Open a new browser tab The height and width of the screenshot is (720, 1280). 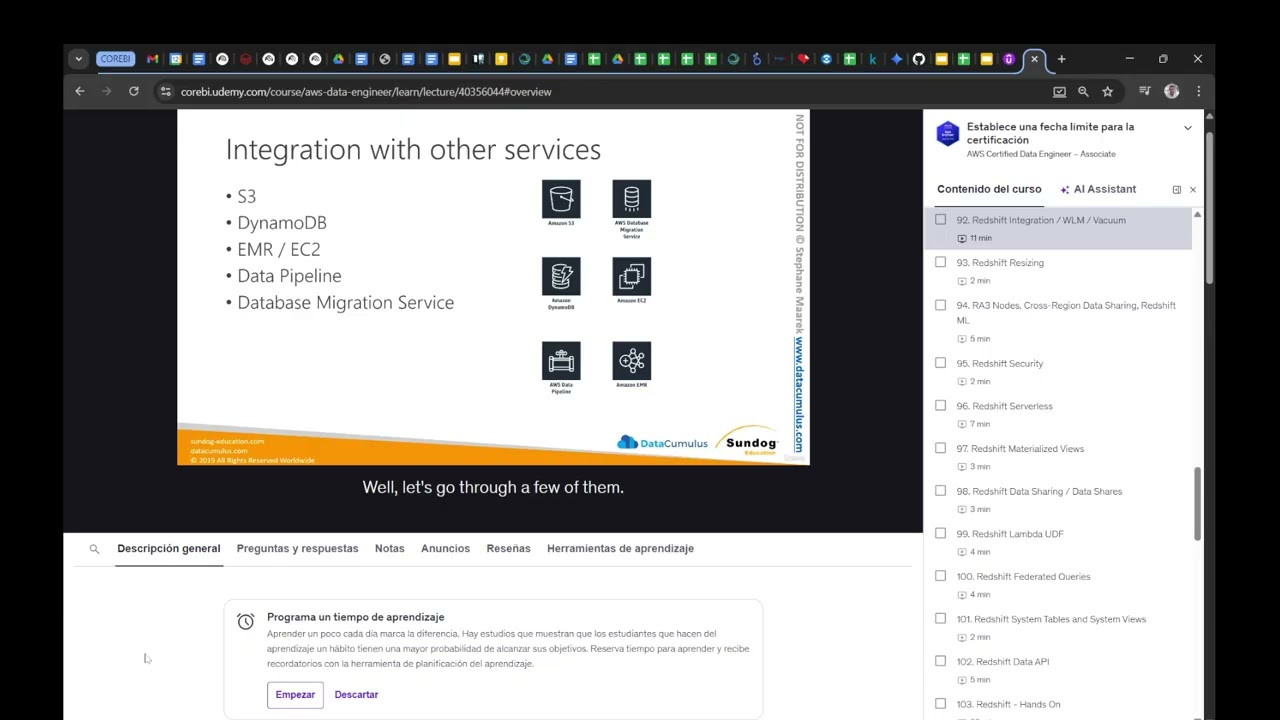(1061, 59)
